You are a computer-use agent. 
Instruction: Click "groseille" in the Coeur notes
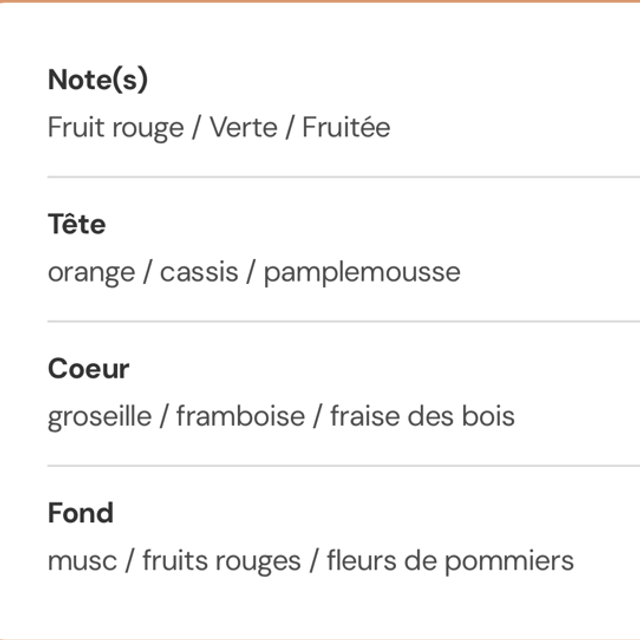click(x=98, y=416)
